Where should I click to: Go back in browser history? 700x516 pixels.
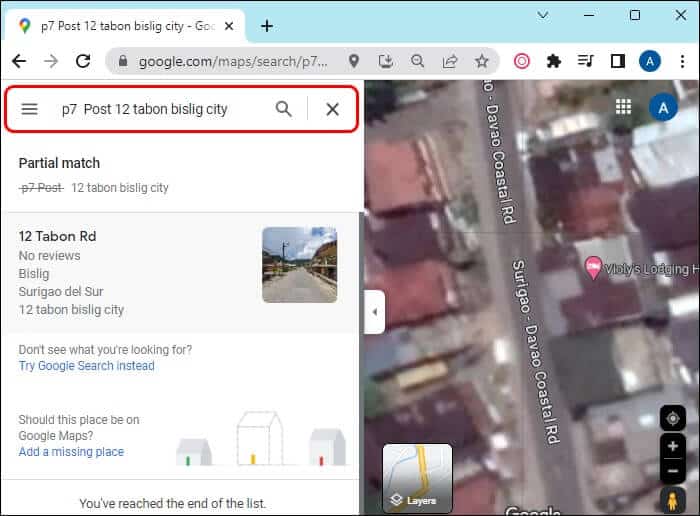tap(19, 61)
